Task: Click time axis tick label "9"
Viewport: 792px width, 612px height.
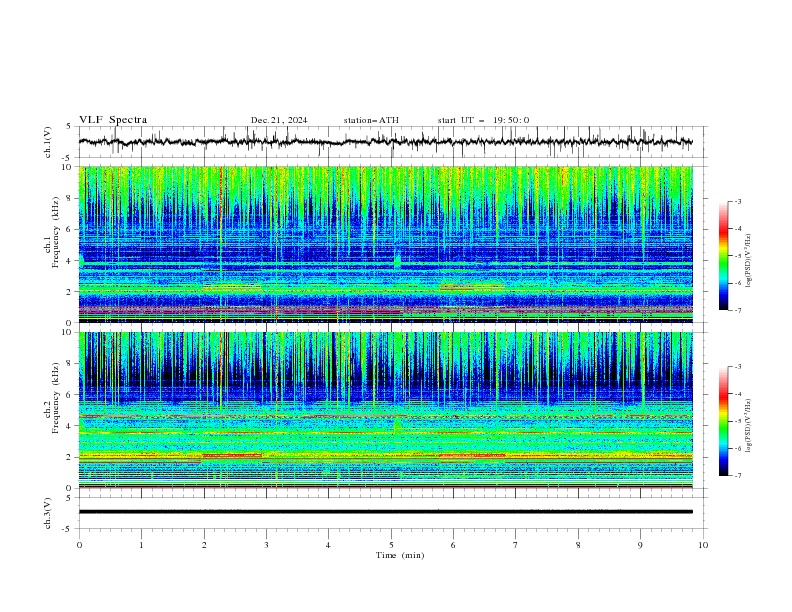Action: click(640, 545)
